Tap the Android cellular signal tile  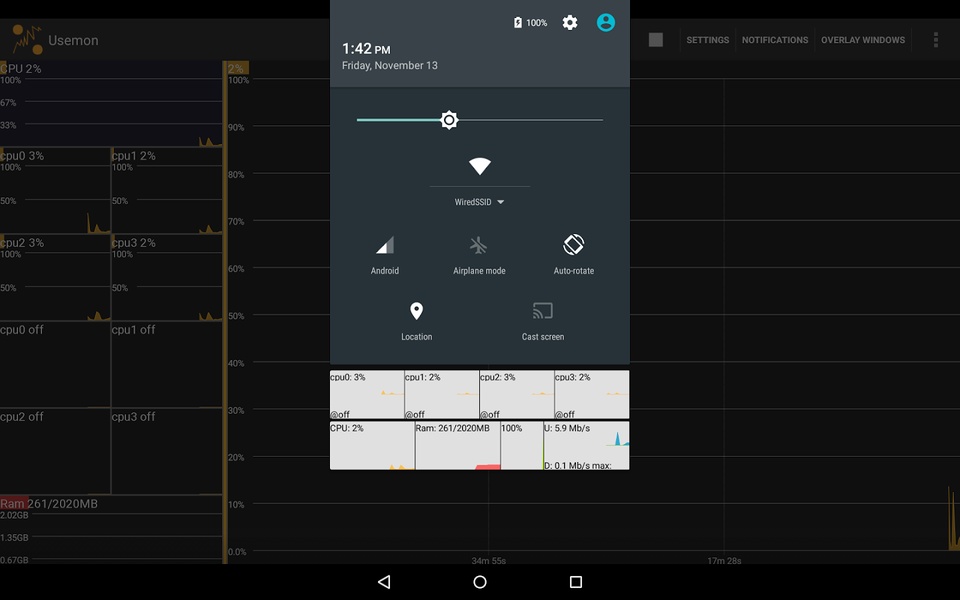(x=384, y=256)
